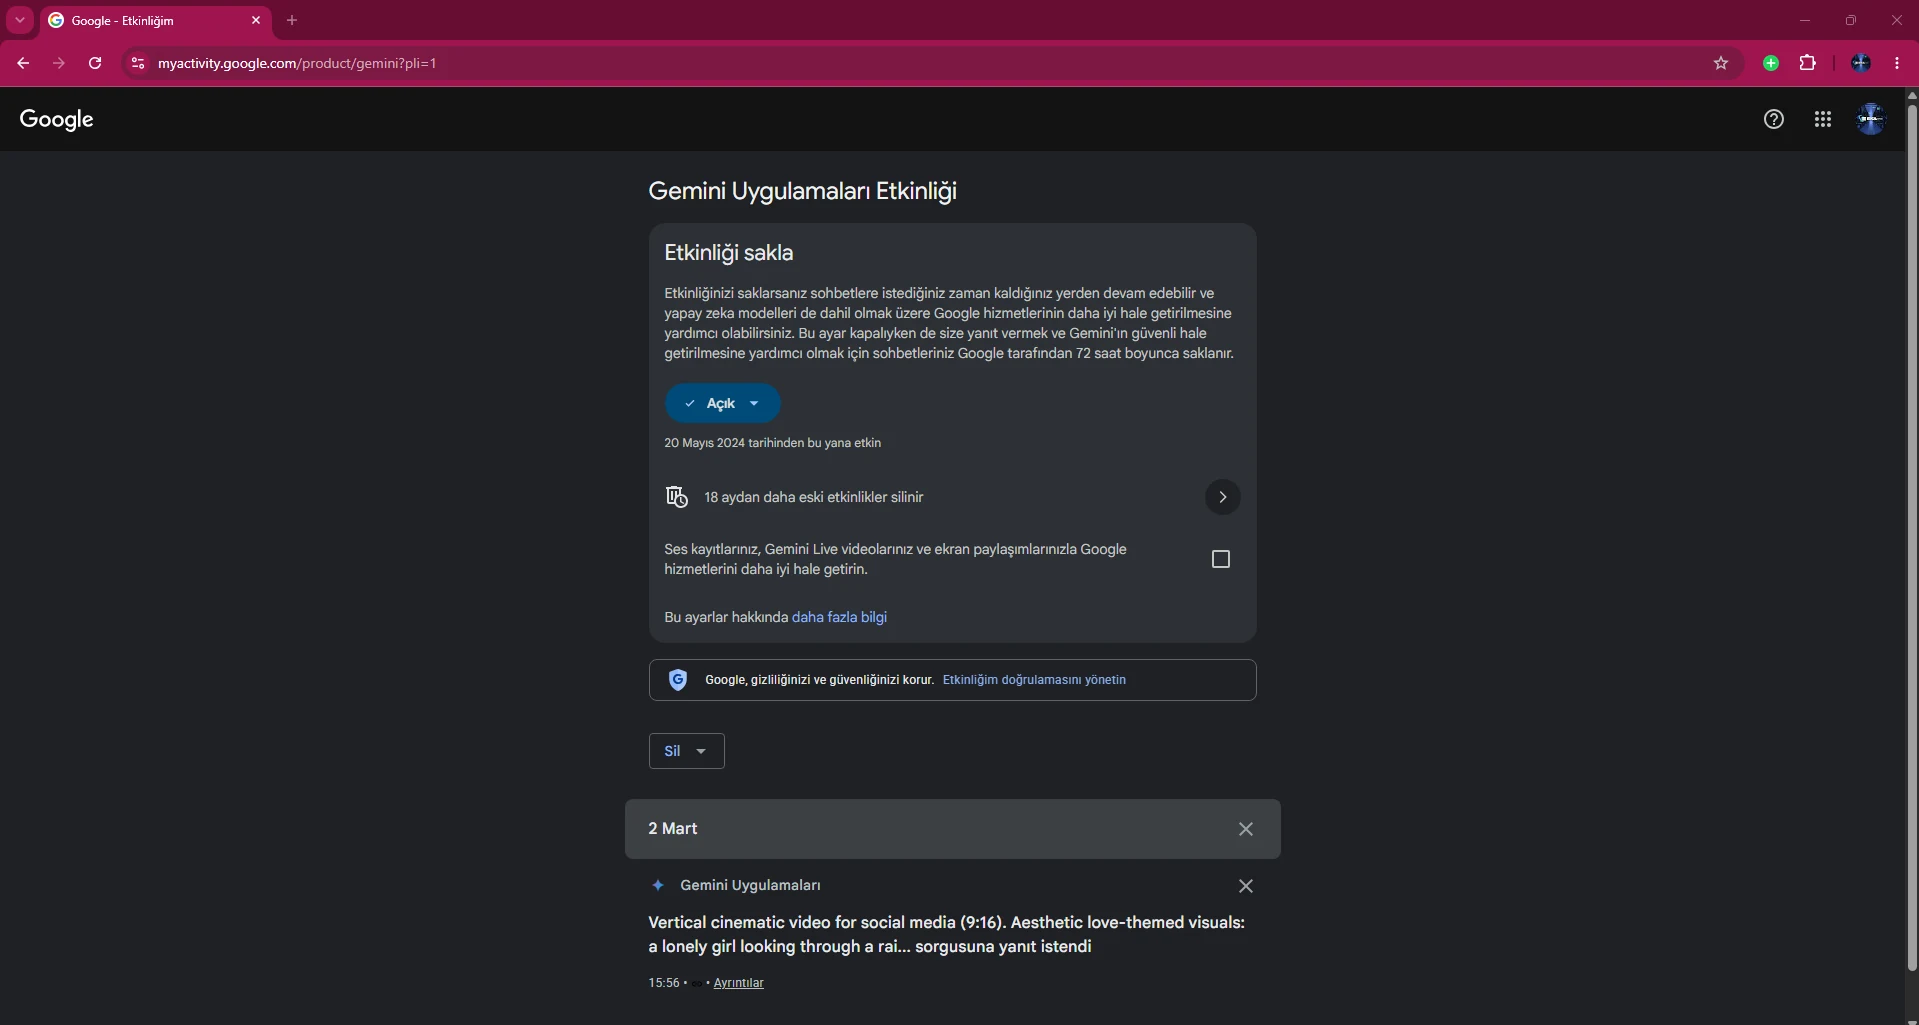Open the Açık activity status dropdown

click(722, 403)
